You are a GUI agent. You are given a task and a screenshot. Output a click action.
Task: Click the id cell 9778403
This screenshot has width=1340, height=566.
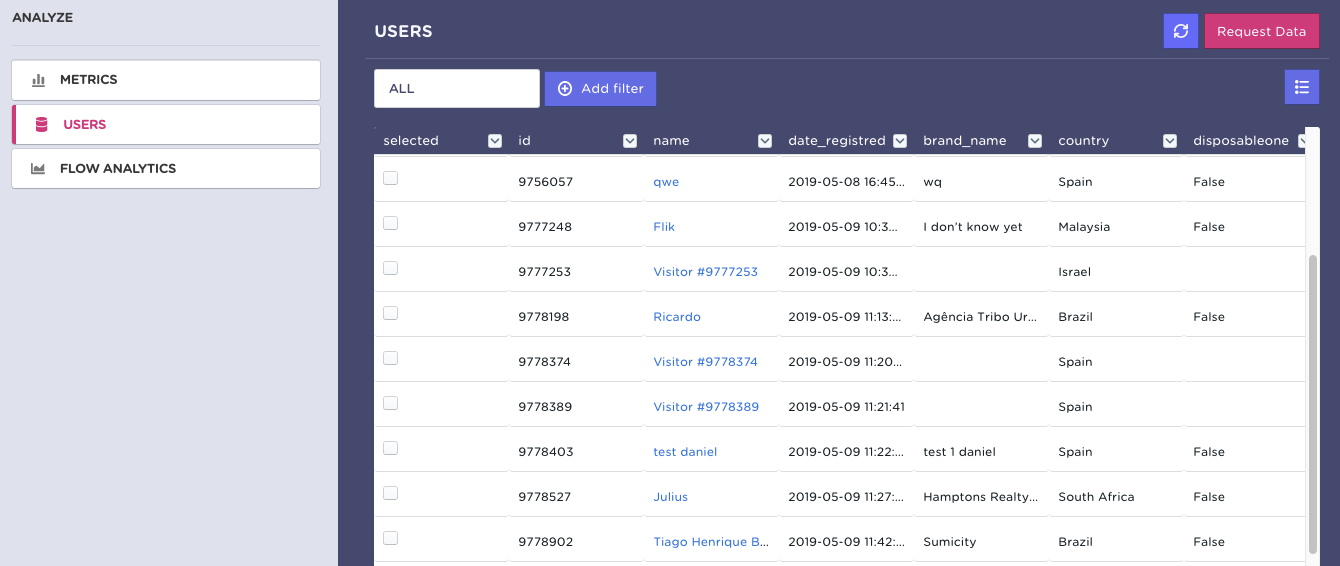[x=546, y=452]
